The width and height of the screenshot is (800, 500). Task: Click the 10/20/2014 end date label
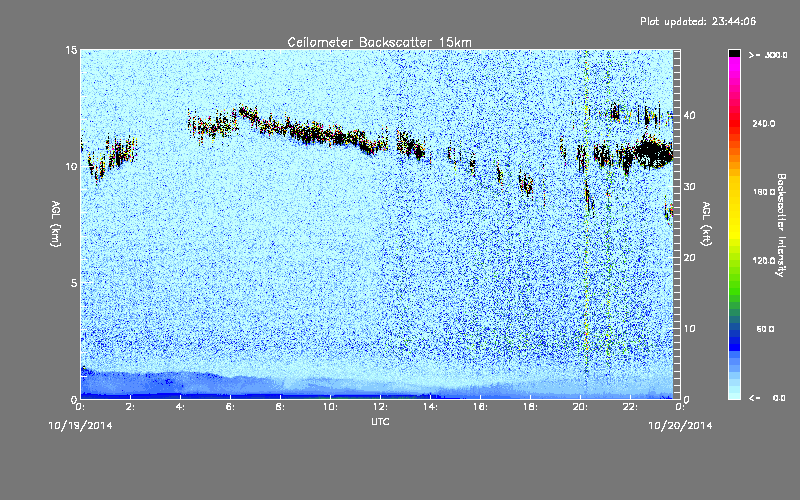[680, 426]
